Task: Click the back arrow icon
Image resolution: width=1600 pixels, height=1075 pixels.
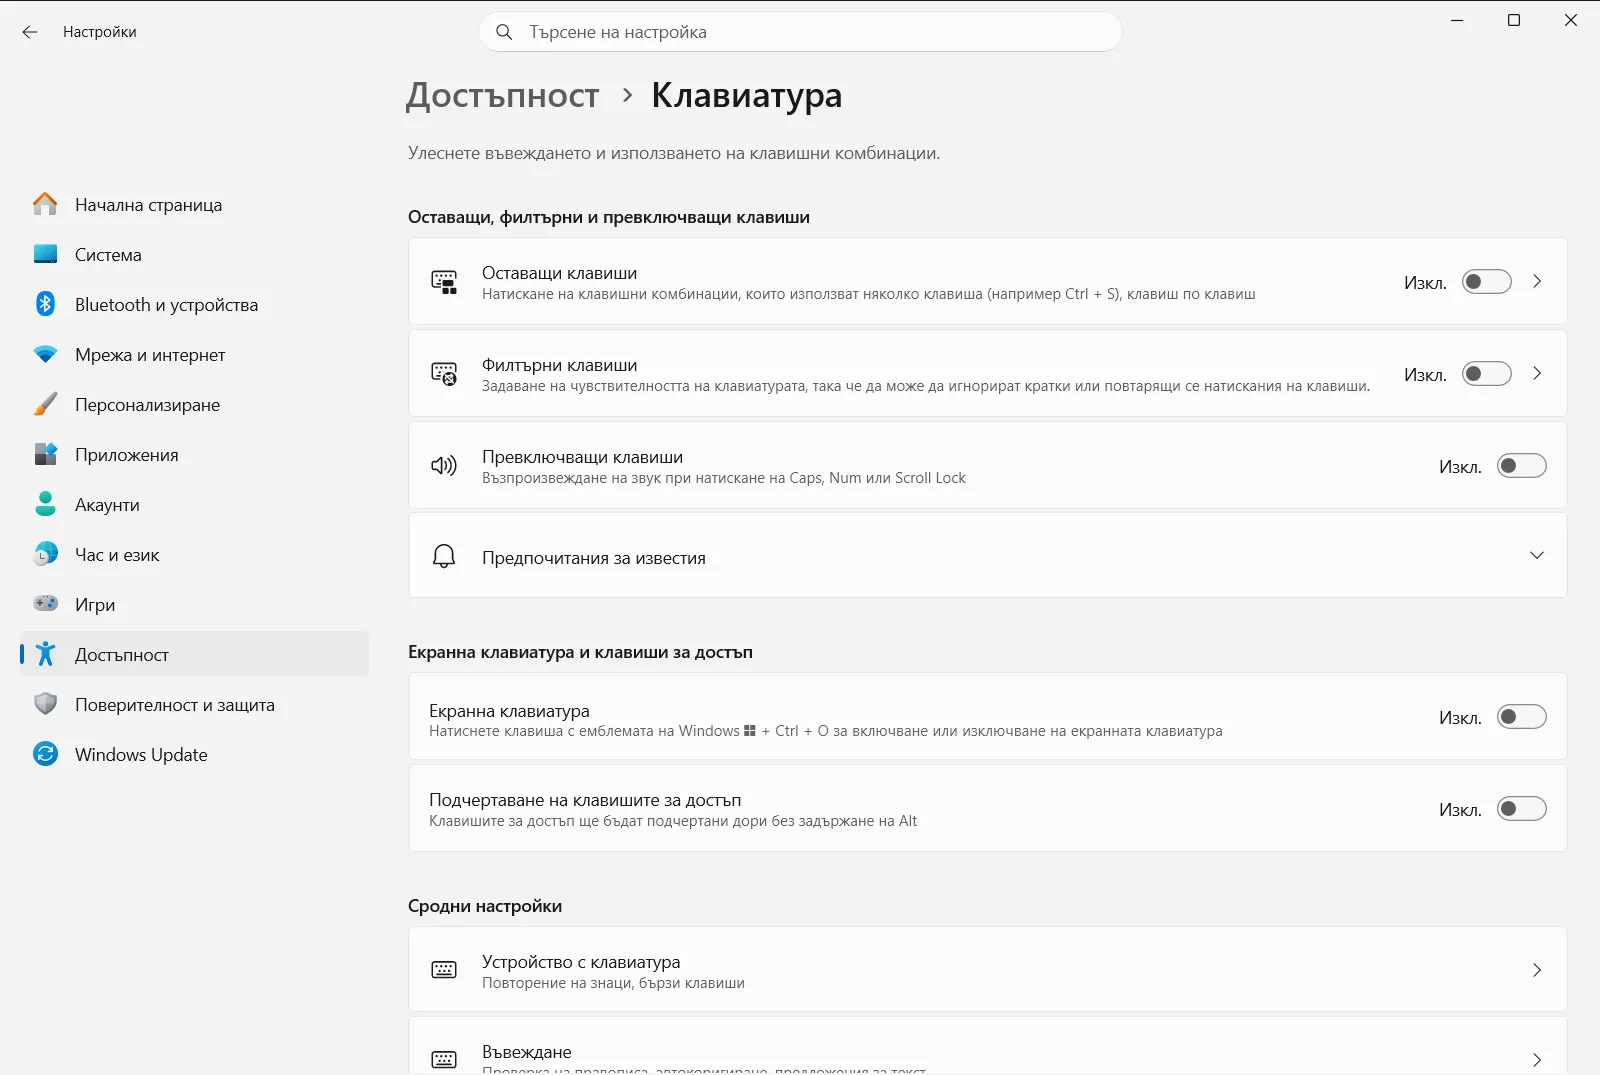Action: tap(30, 32)
